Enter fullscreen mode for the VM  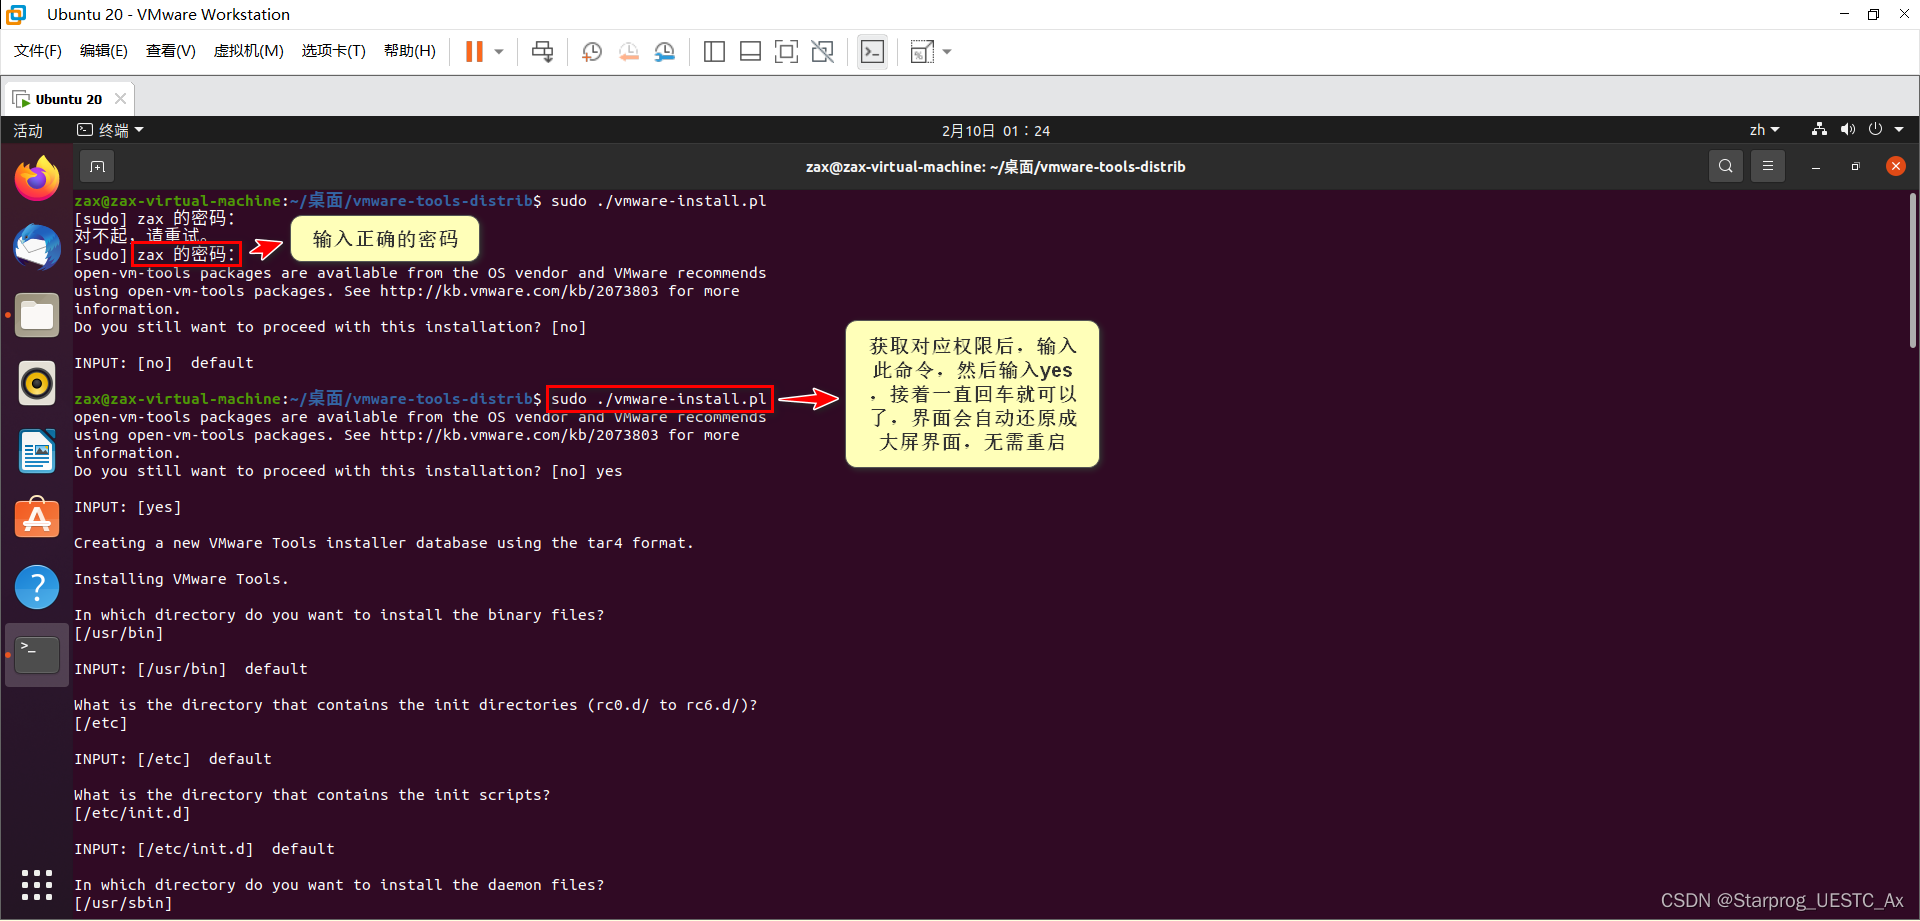[x=786, y=51]
